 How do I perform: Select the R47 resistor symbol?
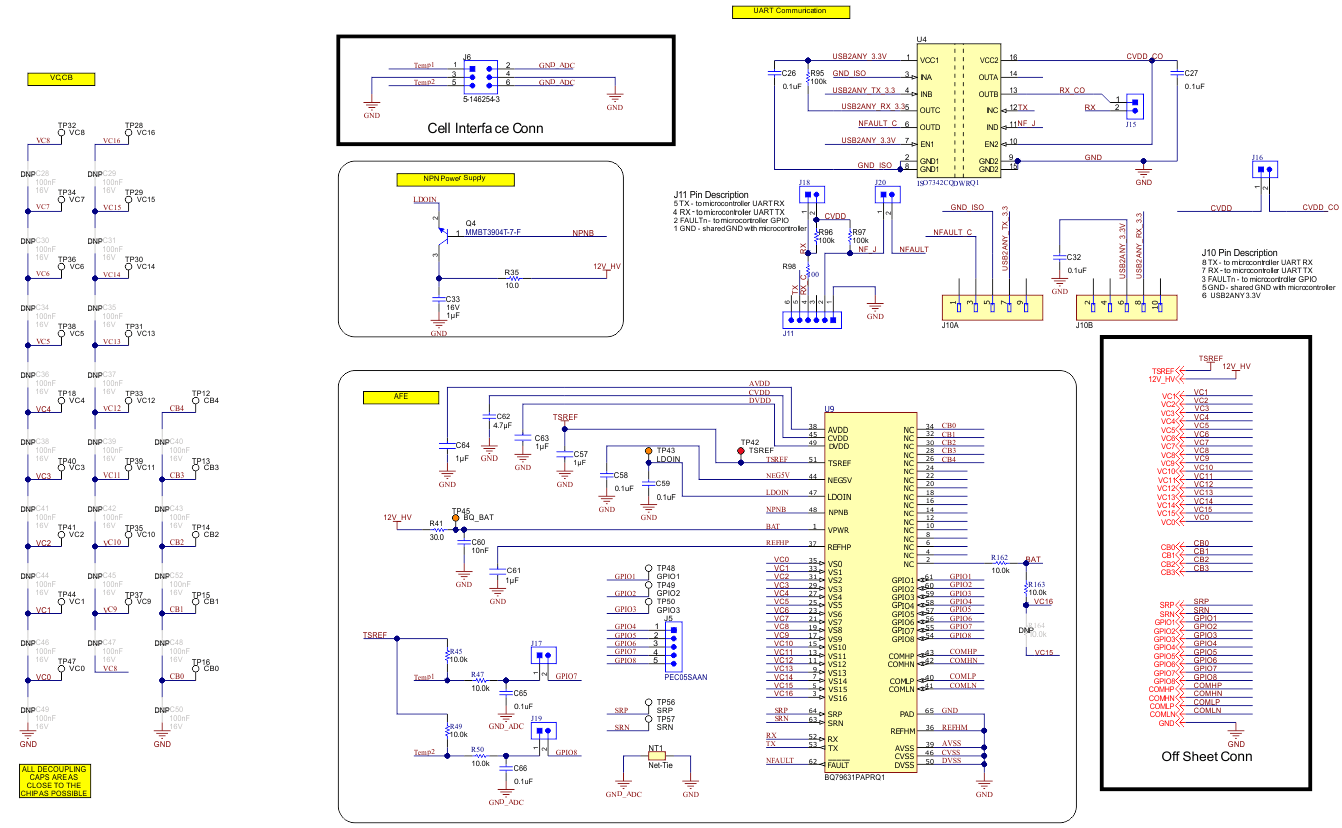click(481, 681)
